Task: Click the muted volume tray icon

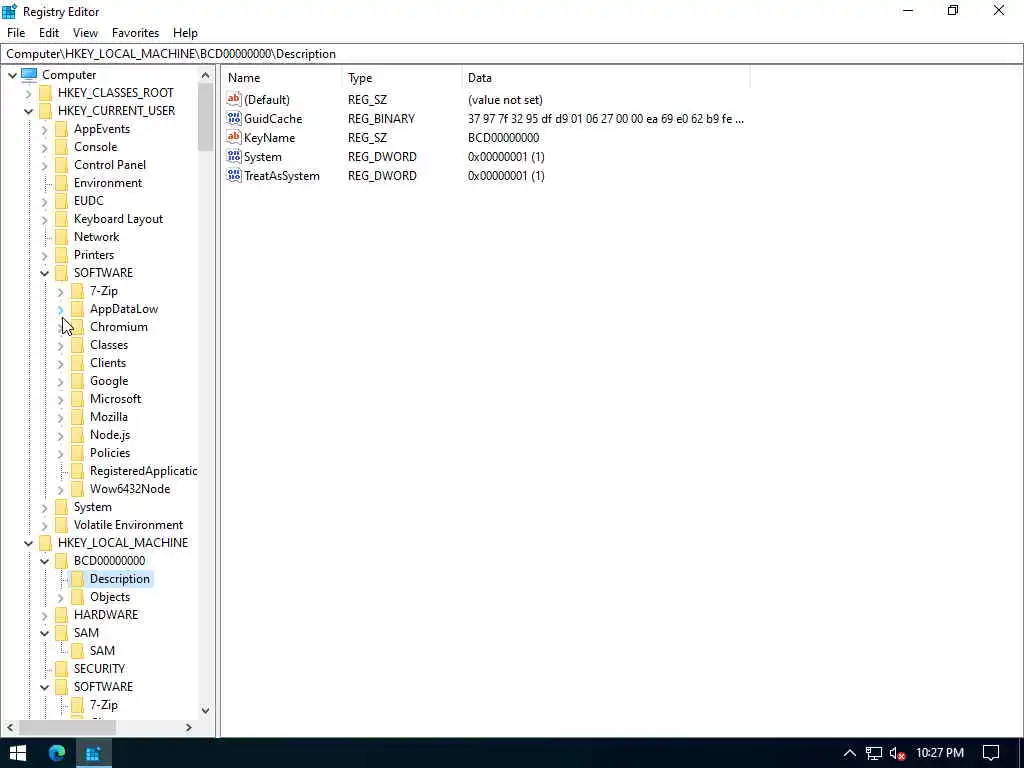Action: point(898,753)
